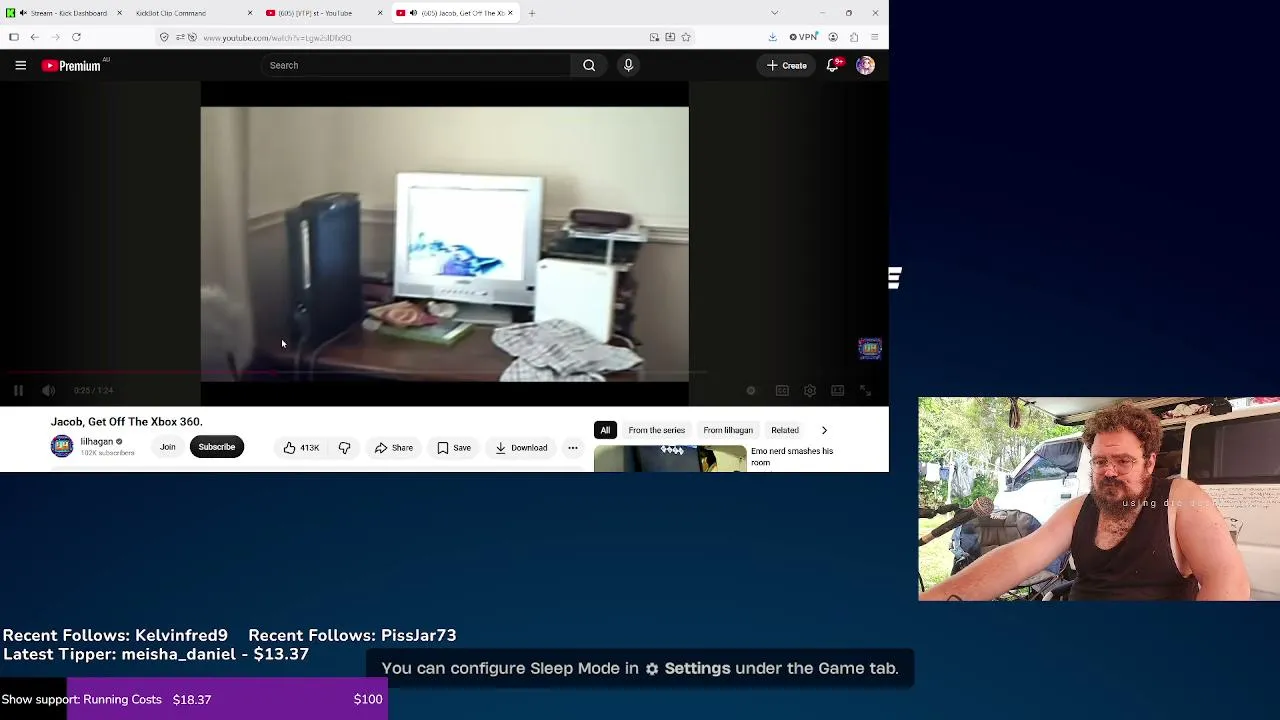Select the From lilhagan chip
Image resolution: width=1280 pixels, height=720 pixels.
728,430
